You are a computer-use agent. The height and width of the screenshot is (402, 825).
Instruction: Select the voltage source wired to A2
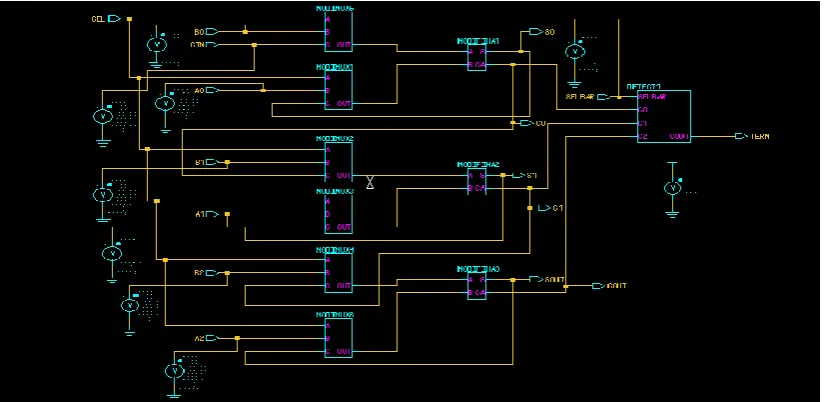[x=174, y=371]
